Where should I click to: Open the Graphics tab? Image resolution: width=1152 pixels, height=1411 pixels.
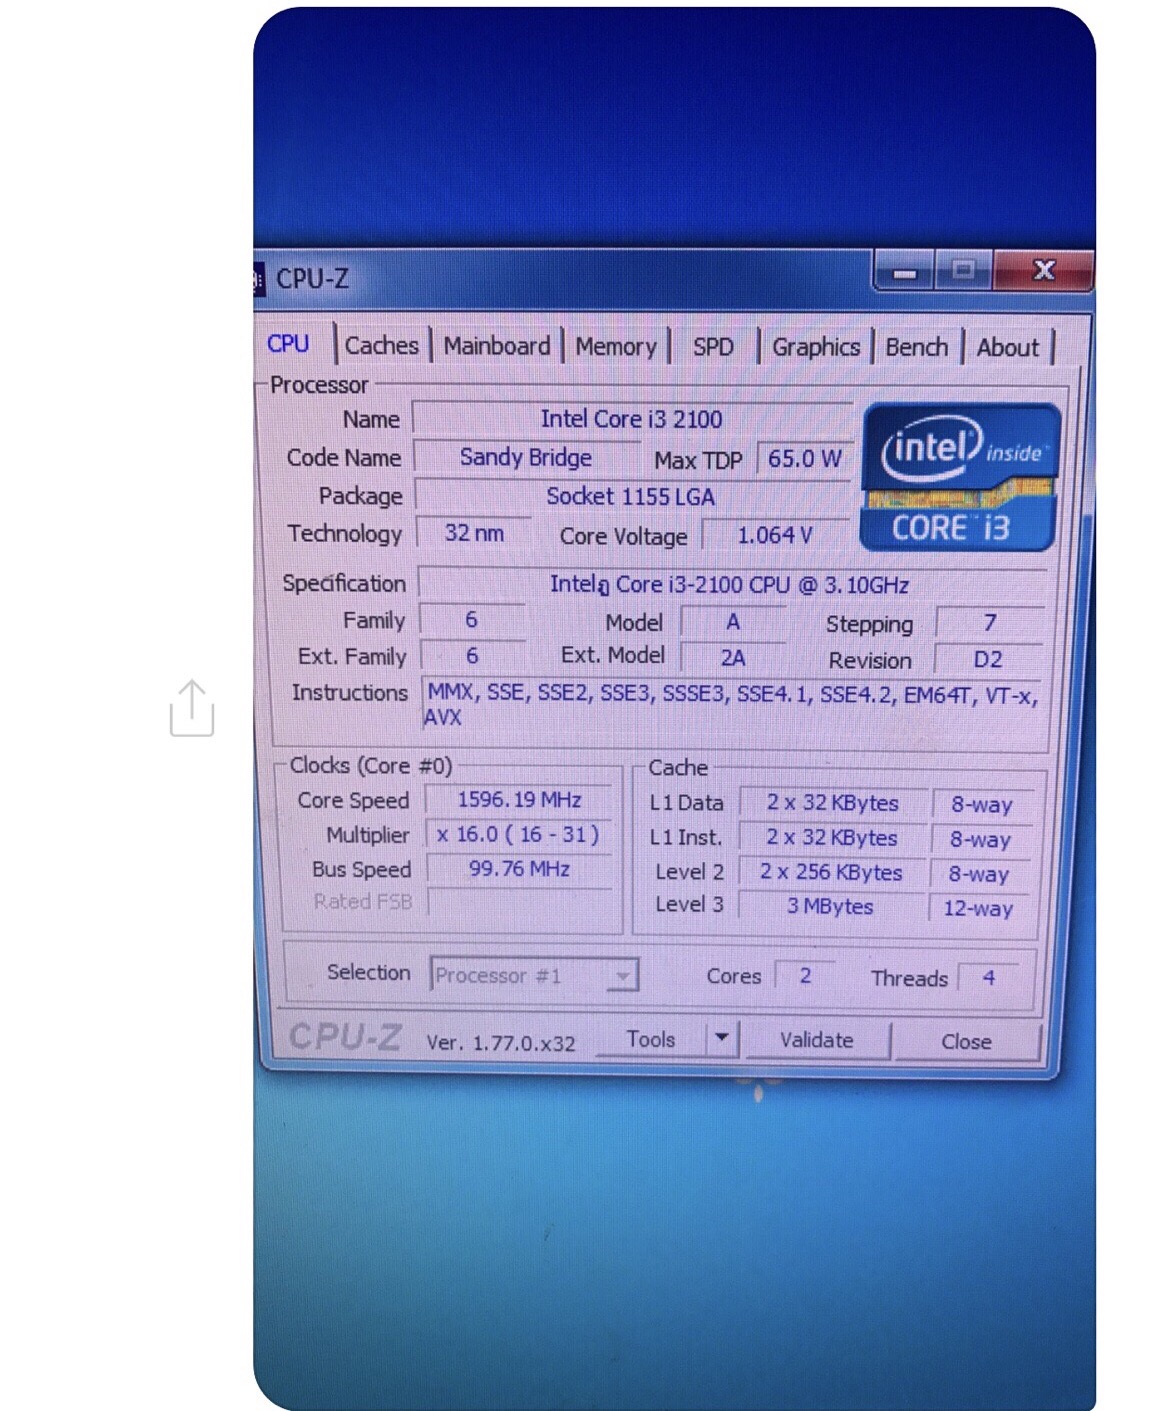(815, 347)
